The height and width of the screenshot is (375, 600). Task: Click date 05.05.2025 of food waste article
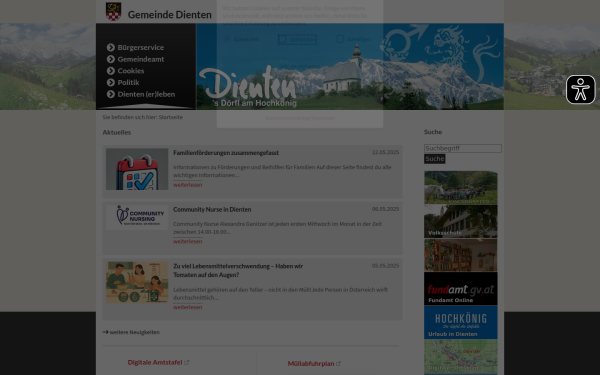[385, 266]
